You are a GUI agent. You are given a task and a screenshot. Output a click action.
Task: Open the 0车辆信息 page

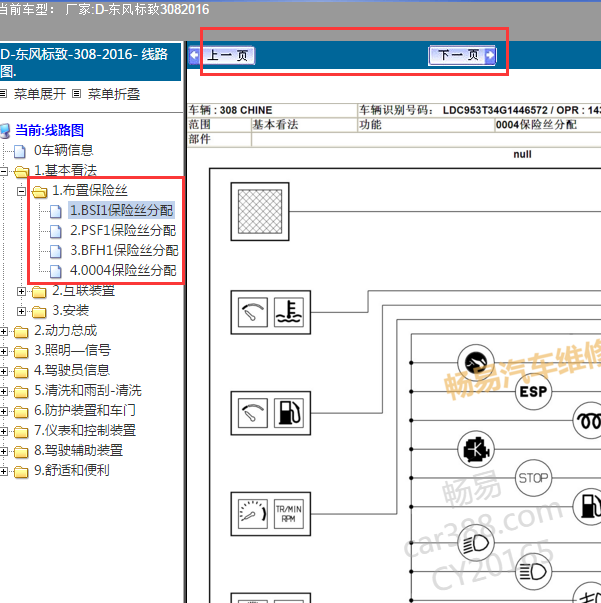click(63, 150)
